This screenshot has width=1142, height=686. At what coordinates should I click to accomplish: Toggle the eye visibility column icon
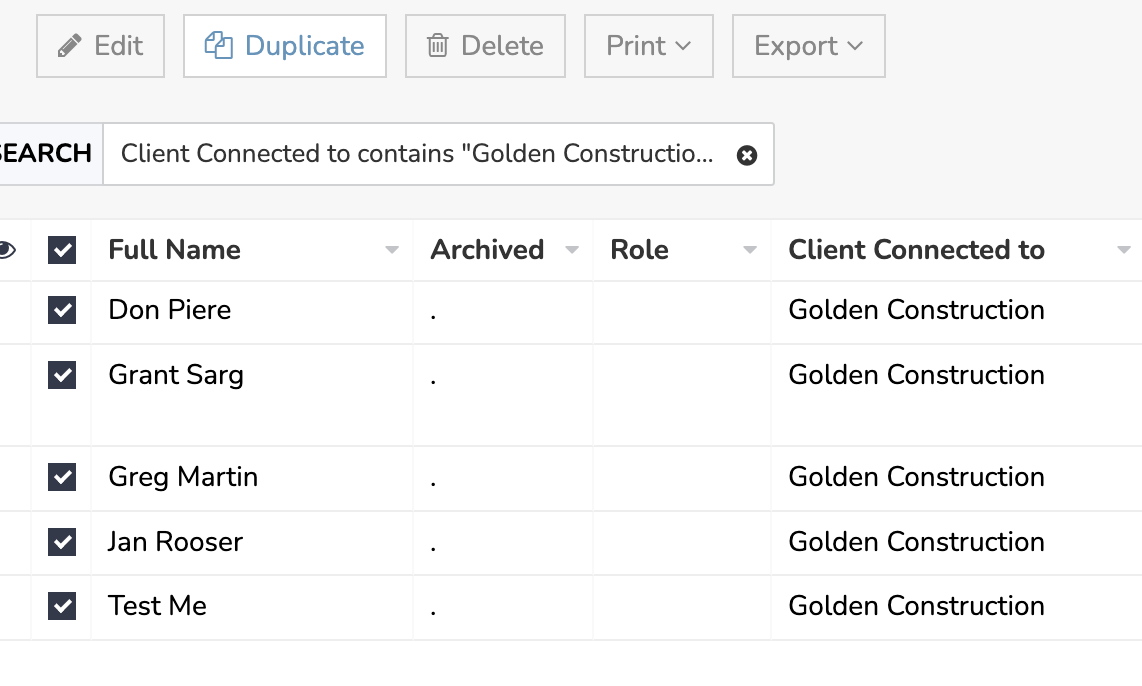point(6,250)
